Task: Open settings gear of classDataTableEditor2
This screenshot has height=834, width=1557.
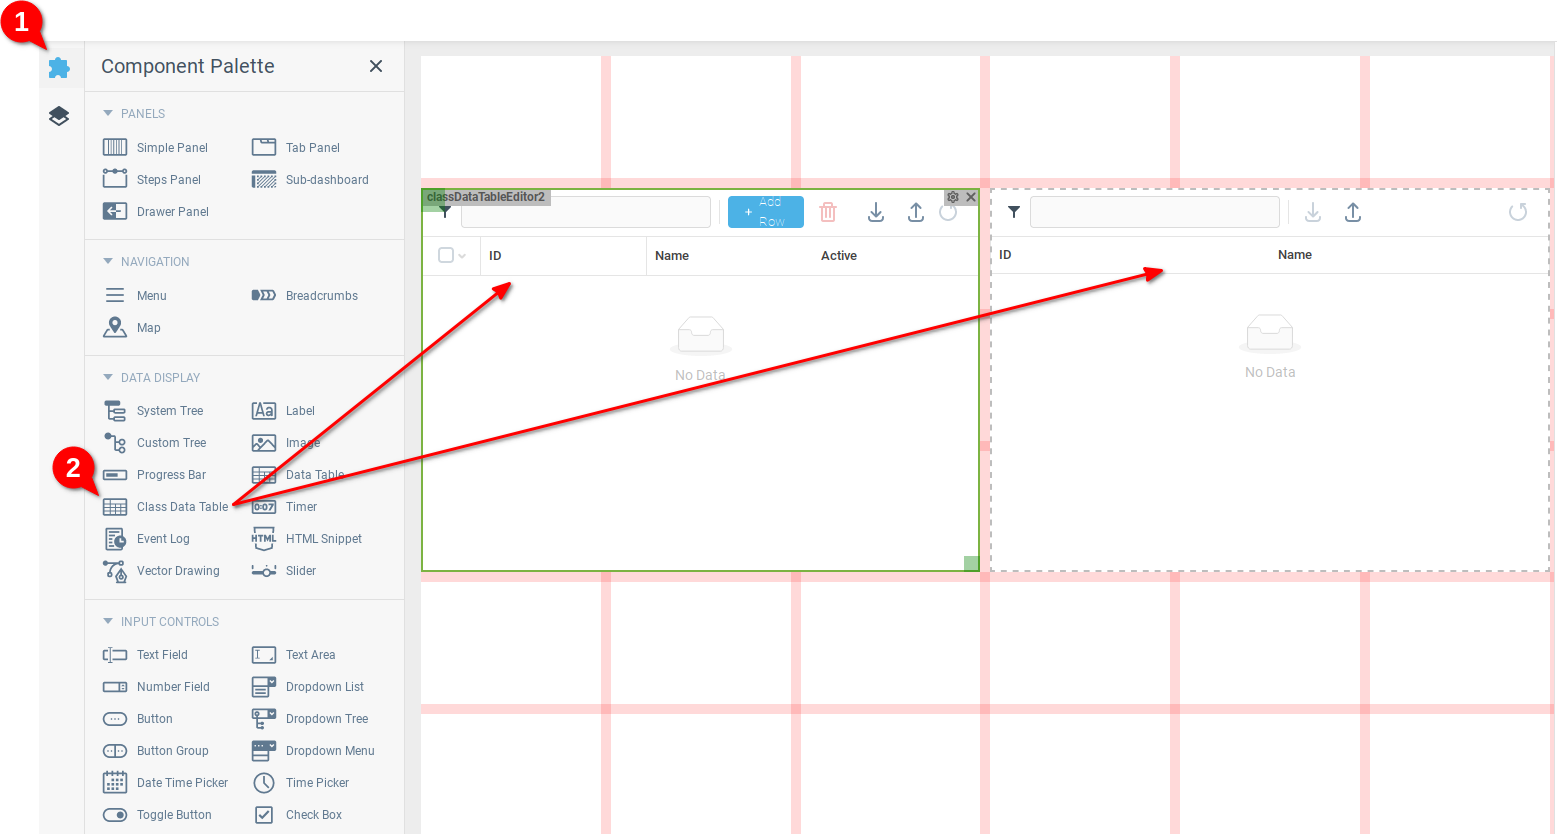Action: tap(953, 197)
